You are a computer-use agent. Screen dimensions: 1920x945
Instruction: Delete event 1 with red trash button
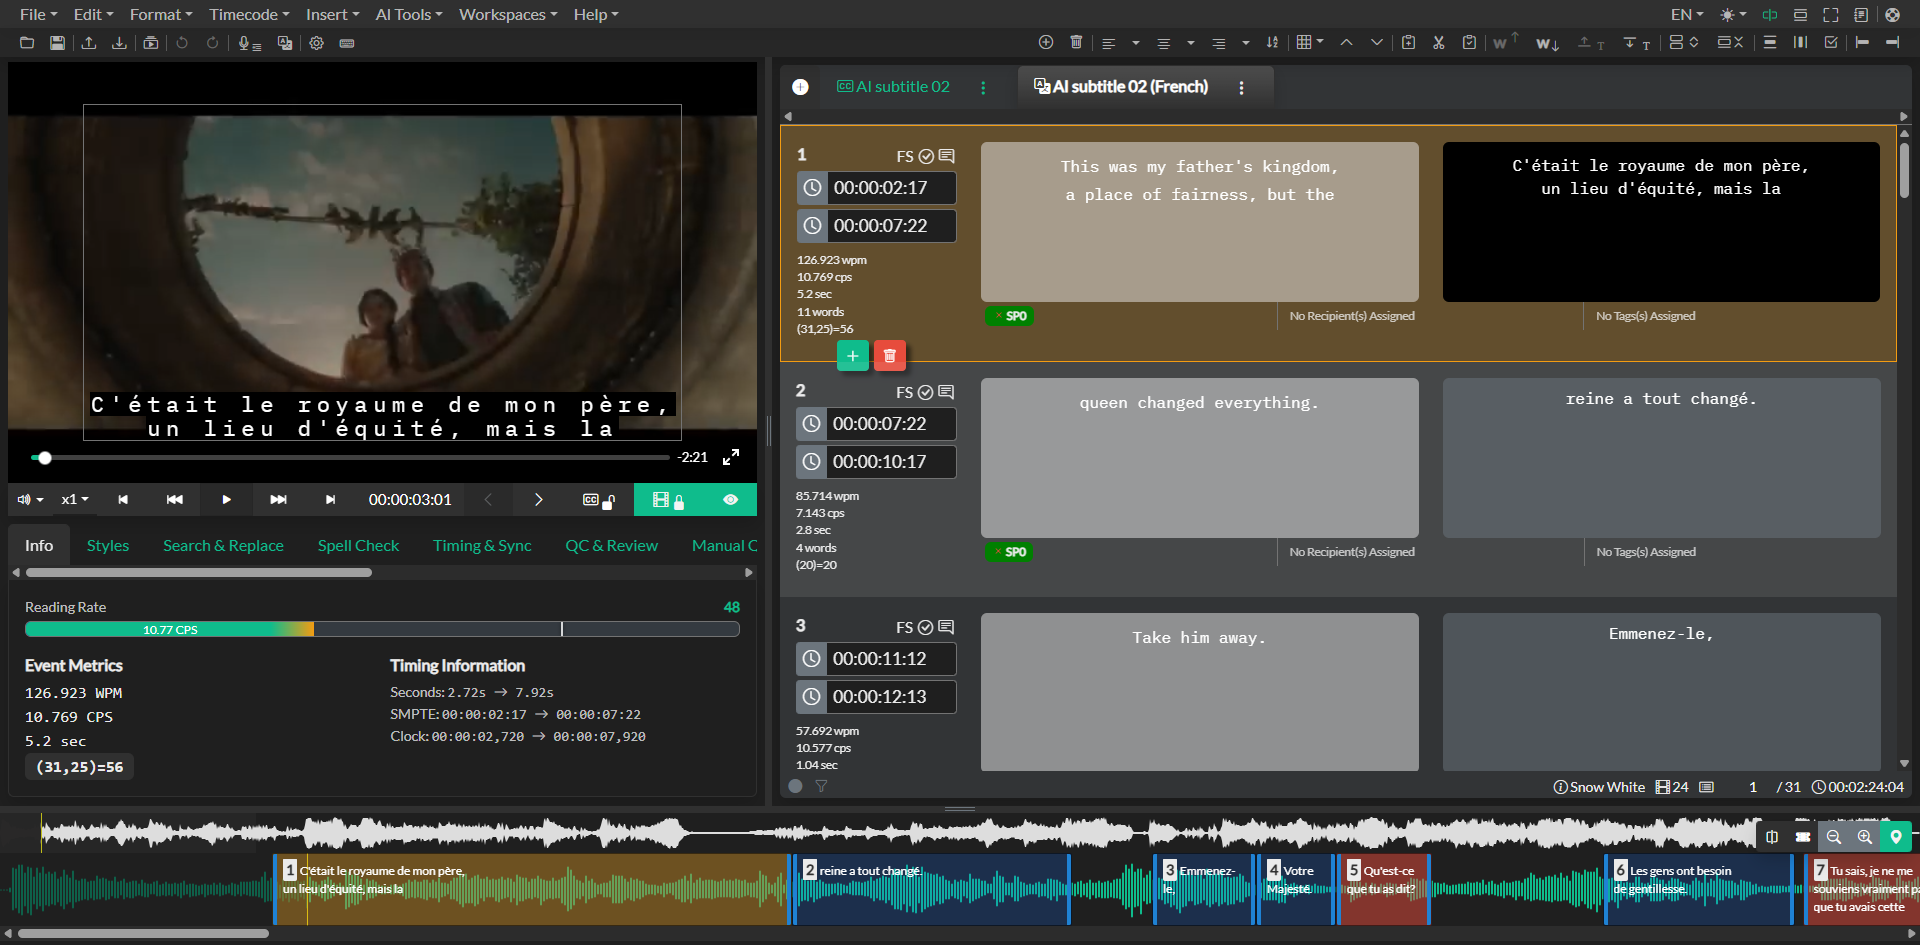coord(889,356)
